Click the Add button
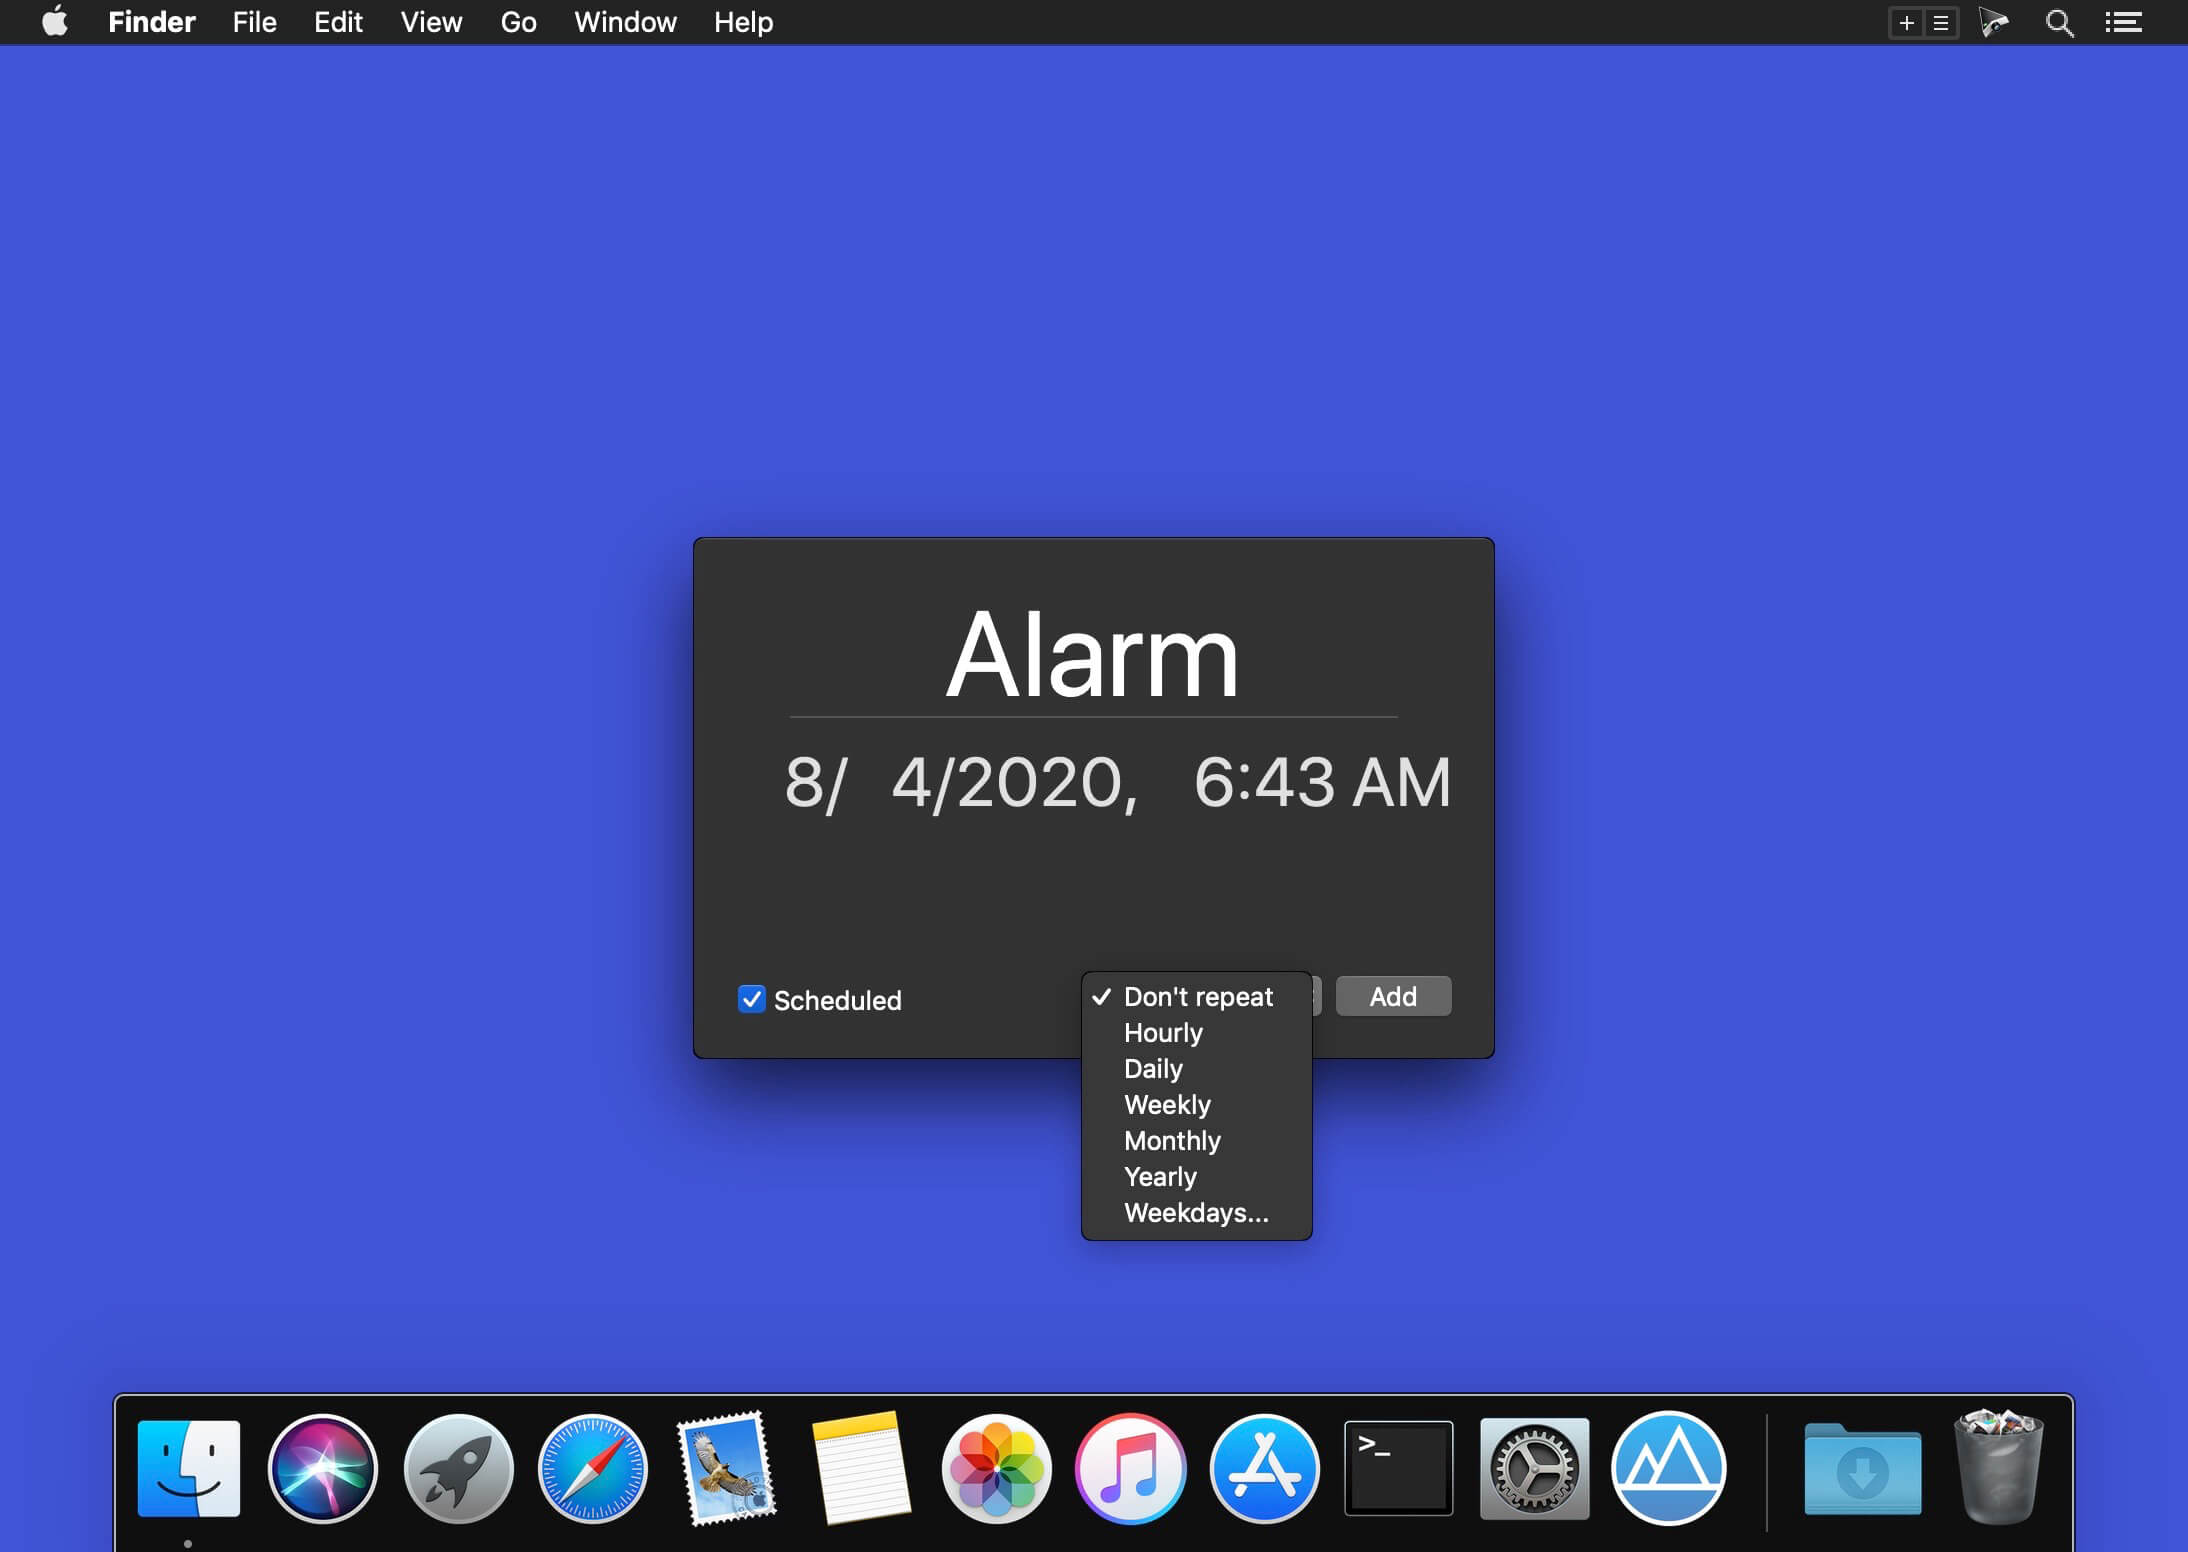 click(x=1393, y=996)
